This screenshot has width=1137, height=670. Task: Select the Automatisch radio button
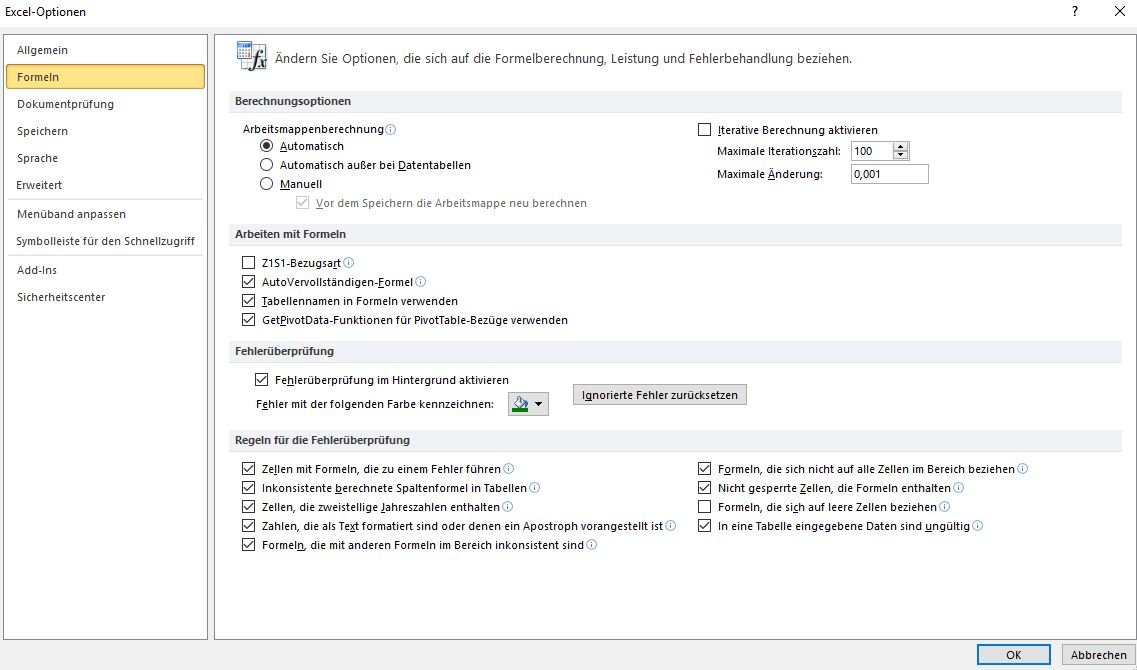267,146
